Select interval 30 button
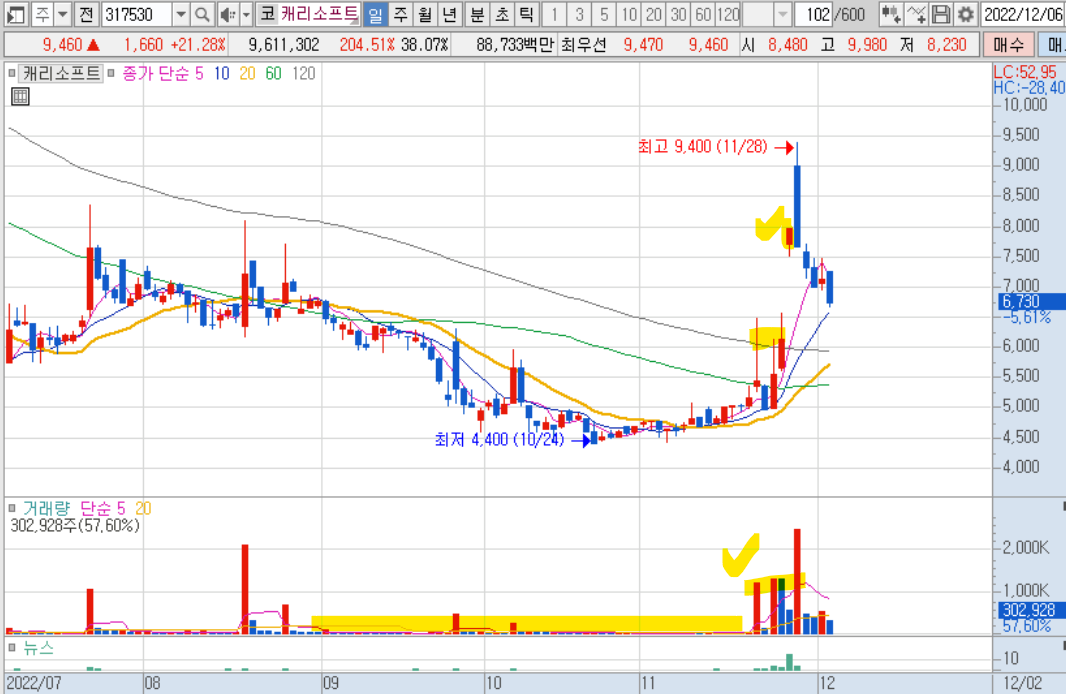Screen dimensions: 1066x694 click(678, 14)
